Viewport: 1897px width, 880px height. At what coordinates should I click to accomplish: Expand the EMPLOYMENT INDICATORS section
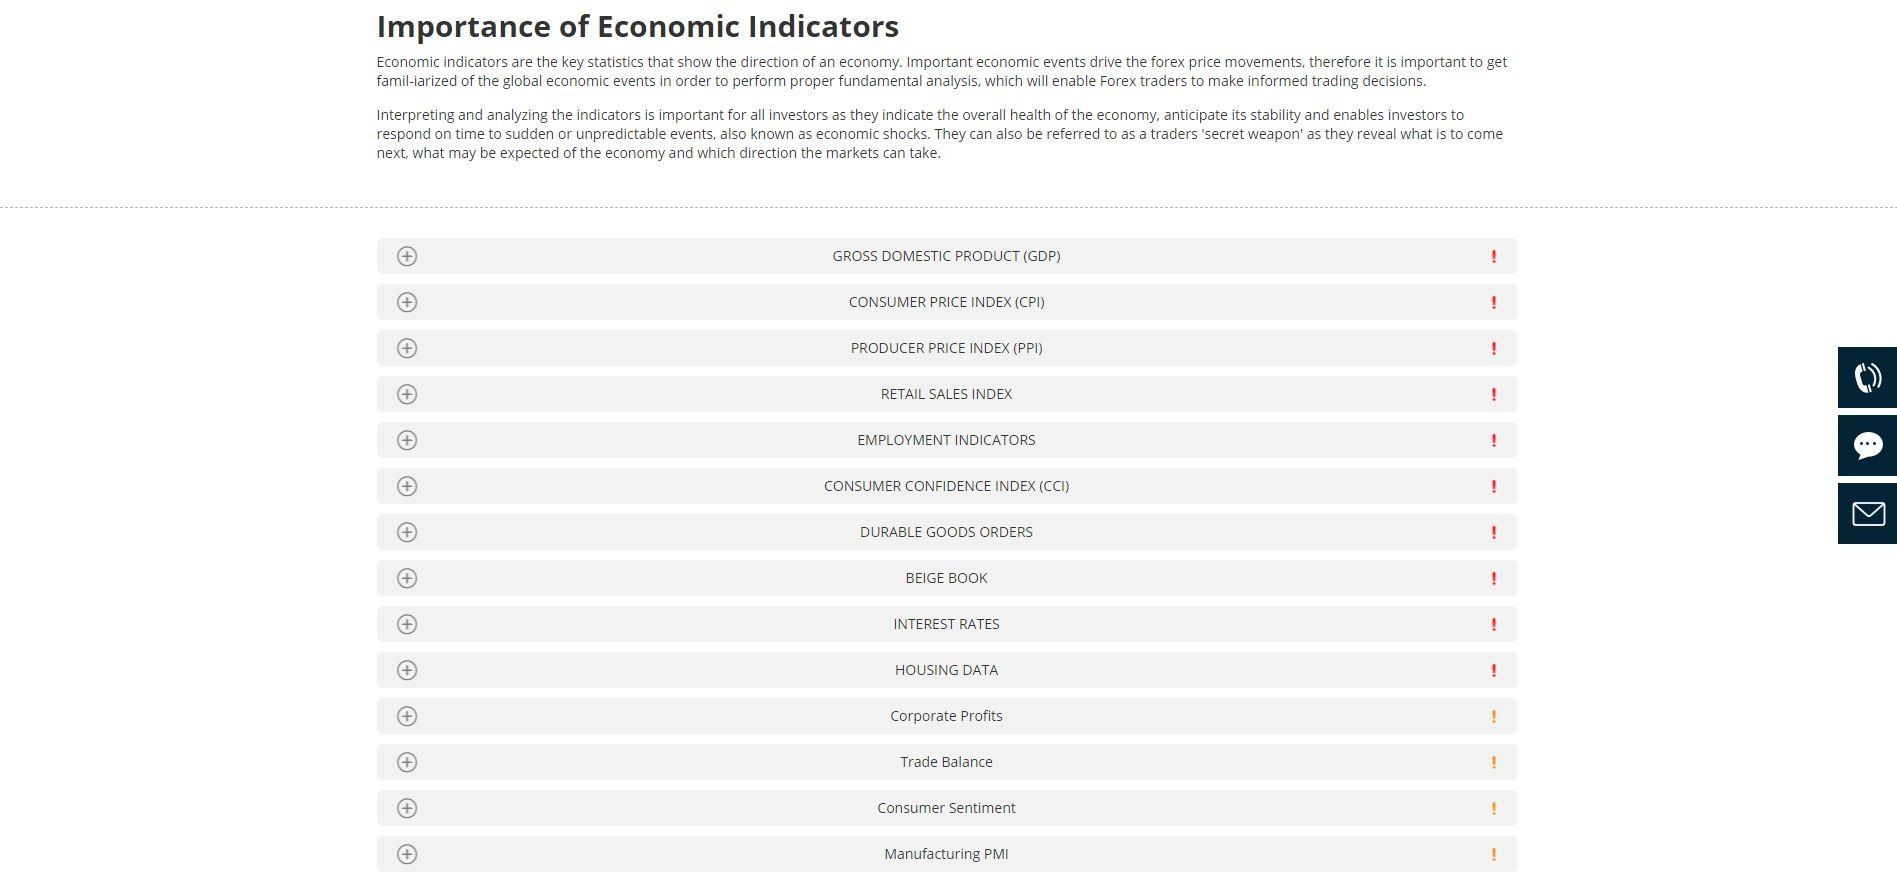click(946, 440)
